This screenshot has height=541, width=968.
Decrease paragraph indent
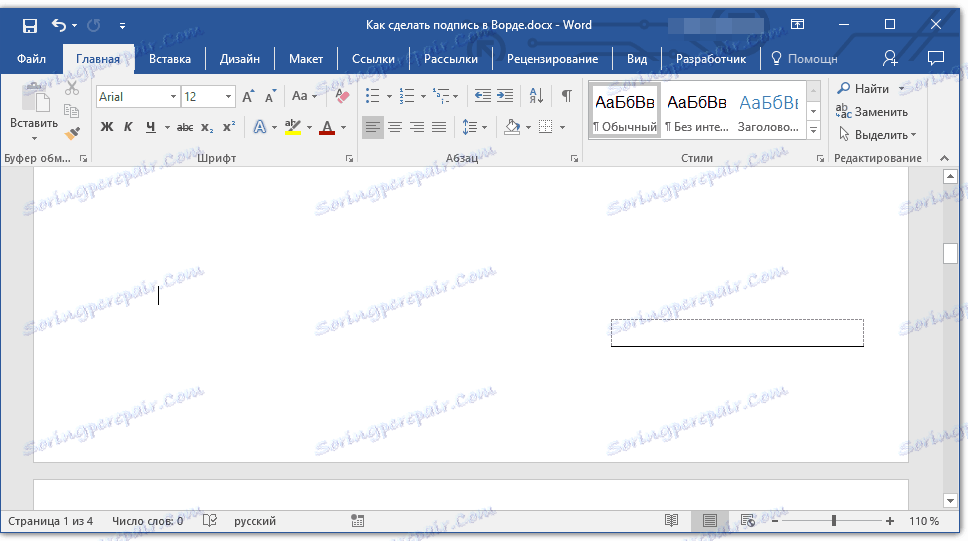pyautogui.click(x=482, y=96)
